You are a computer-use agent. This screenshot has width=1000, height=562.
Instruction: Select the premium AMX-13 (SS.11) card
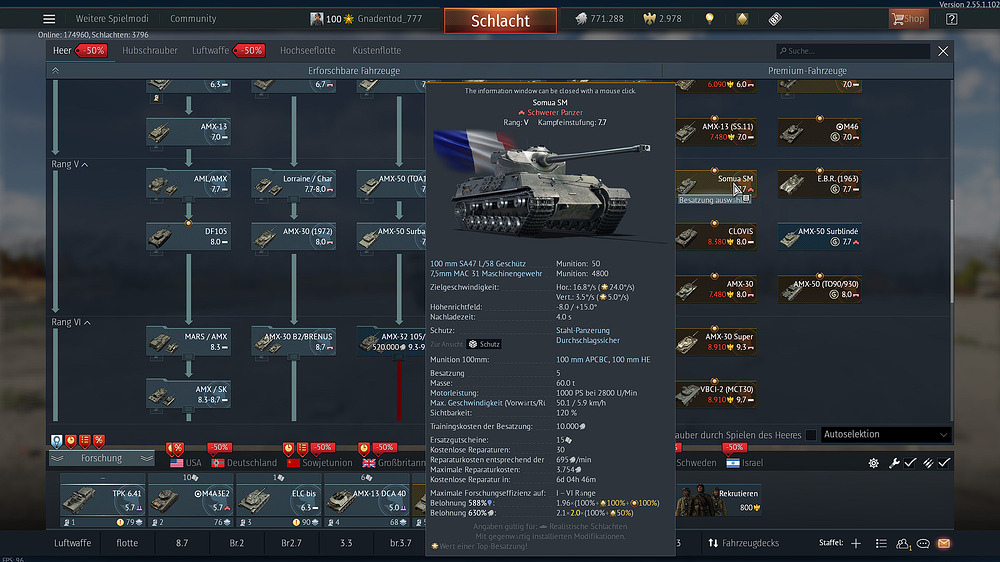click(x=716, y=132)
